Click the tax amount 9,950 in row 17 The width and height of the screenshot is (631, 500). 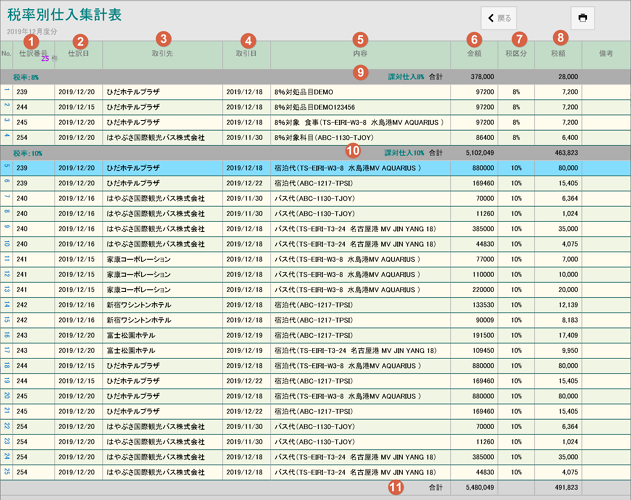tap(570, 351)
